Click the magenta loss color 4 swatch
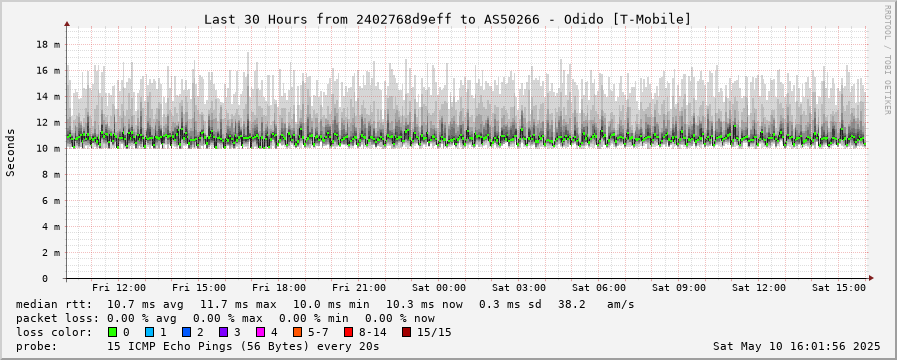Image resolution: width=897 pixels, height=360 pixels. (260, 332)
